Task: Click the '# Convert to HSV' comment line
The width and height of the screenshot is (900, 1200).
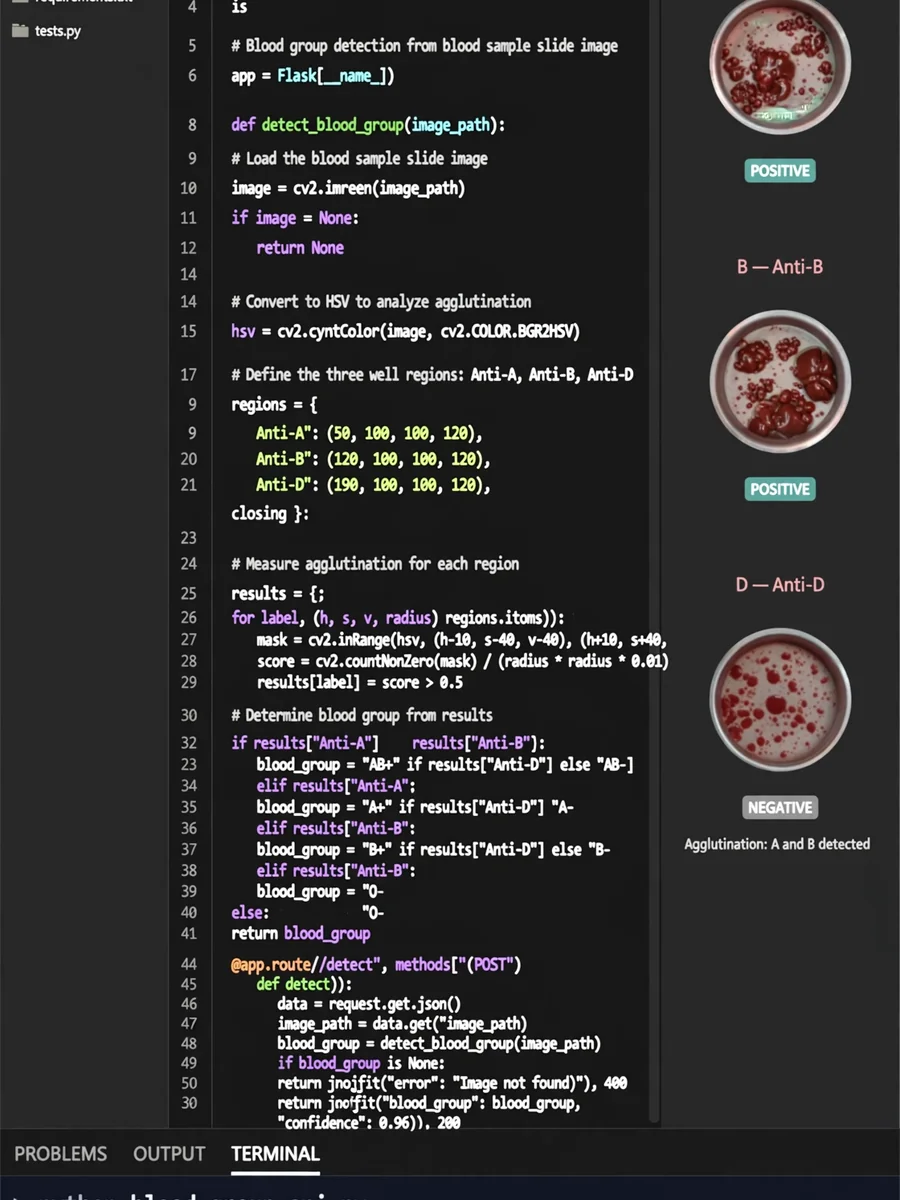Action: [381, 301]
